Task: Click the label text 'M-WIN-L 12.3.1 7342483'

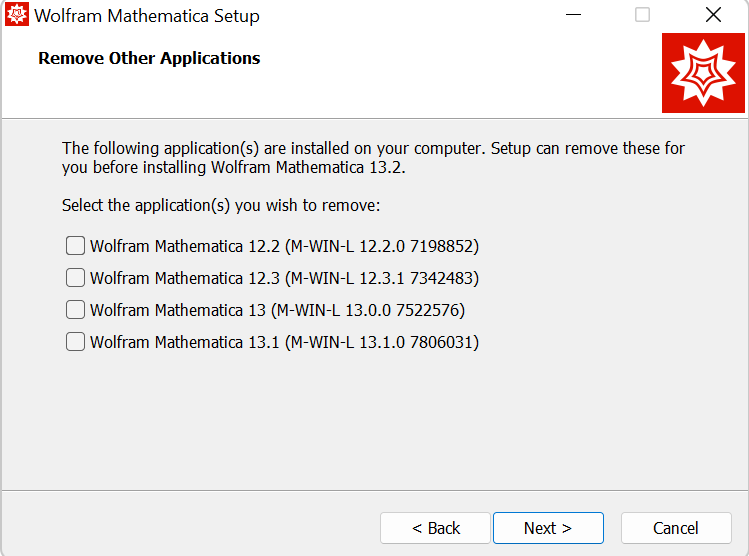Action: tap(382, 278)
